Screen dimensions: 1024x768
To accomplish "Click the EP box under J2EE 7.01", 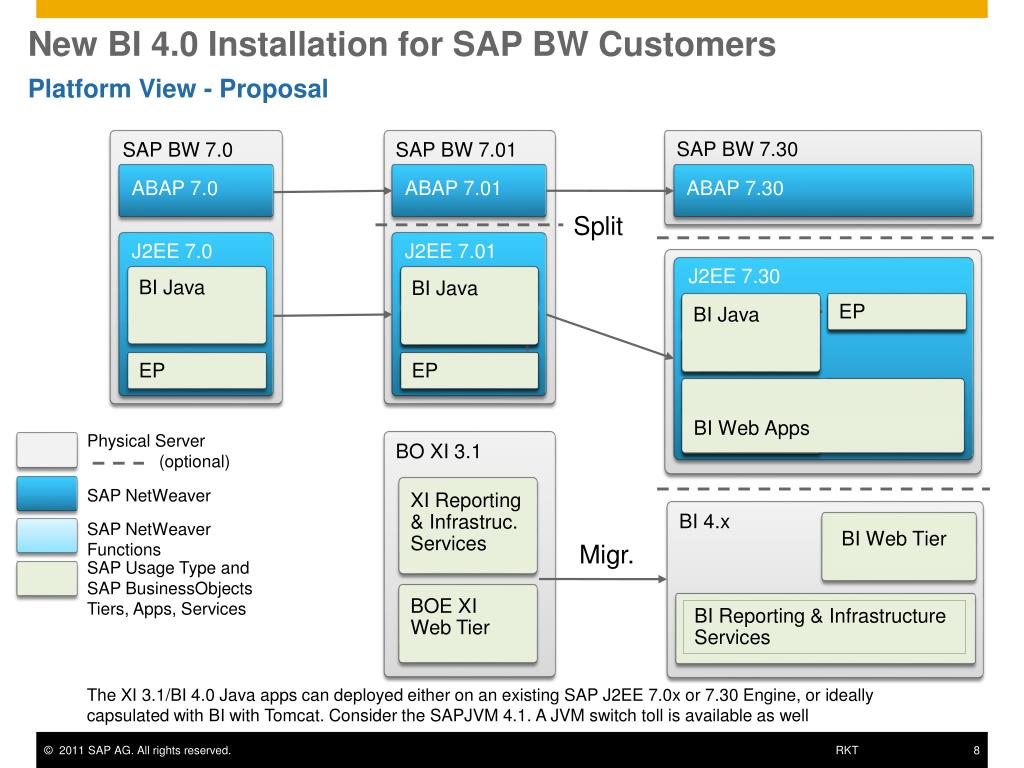I will click(470, 370).
